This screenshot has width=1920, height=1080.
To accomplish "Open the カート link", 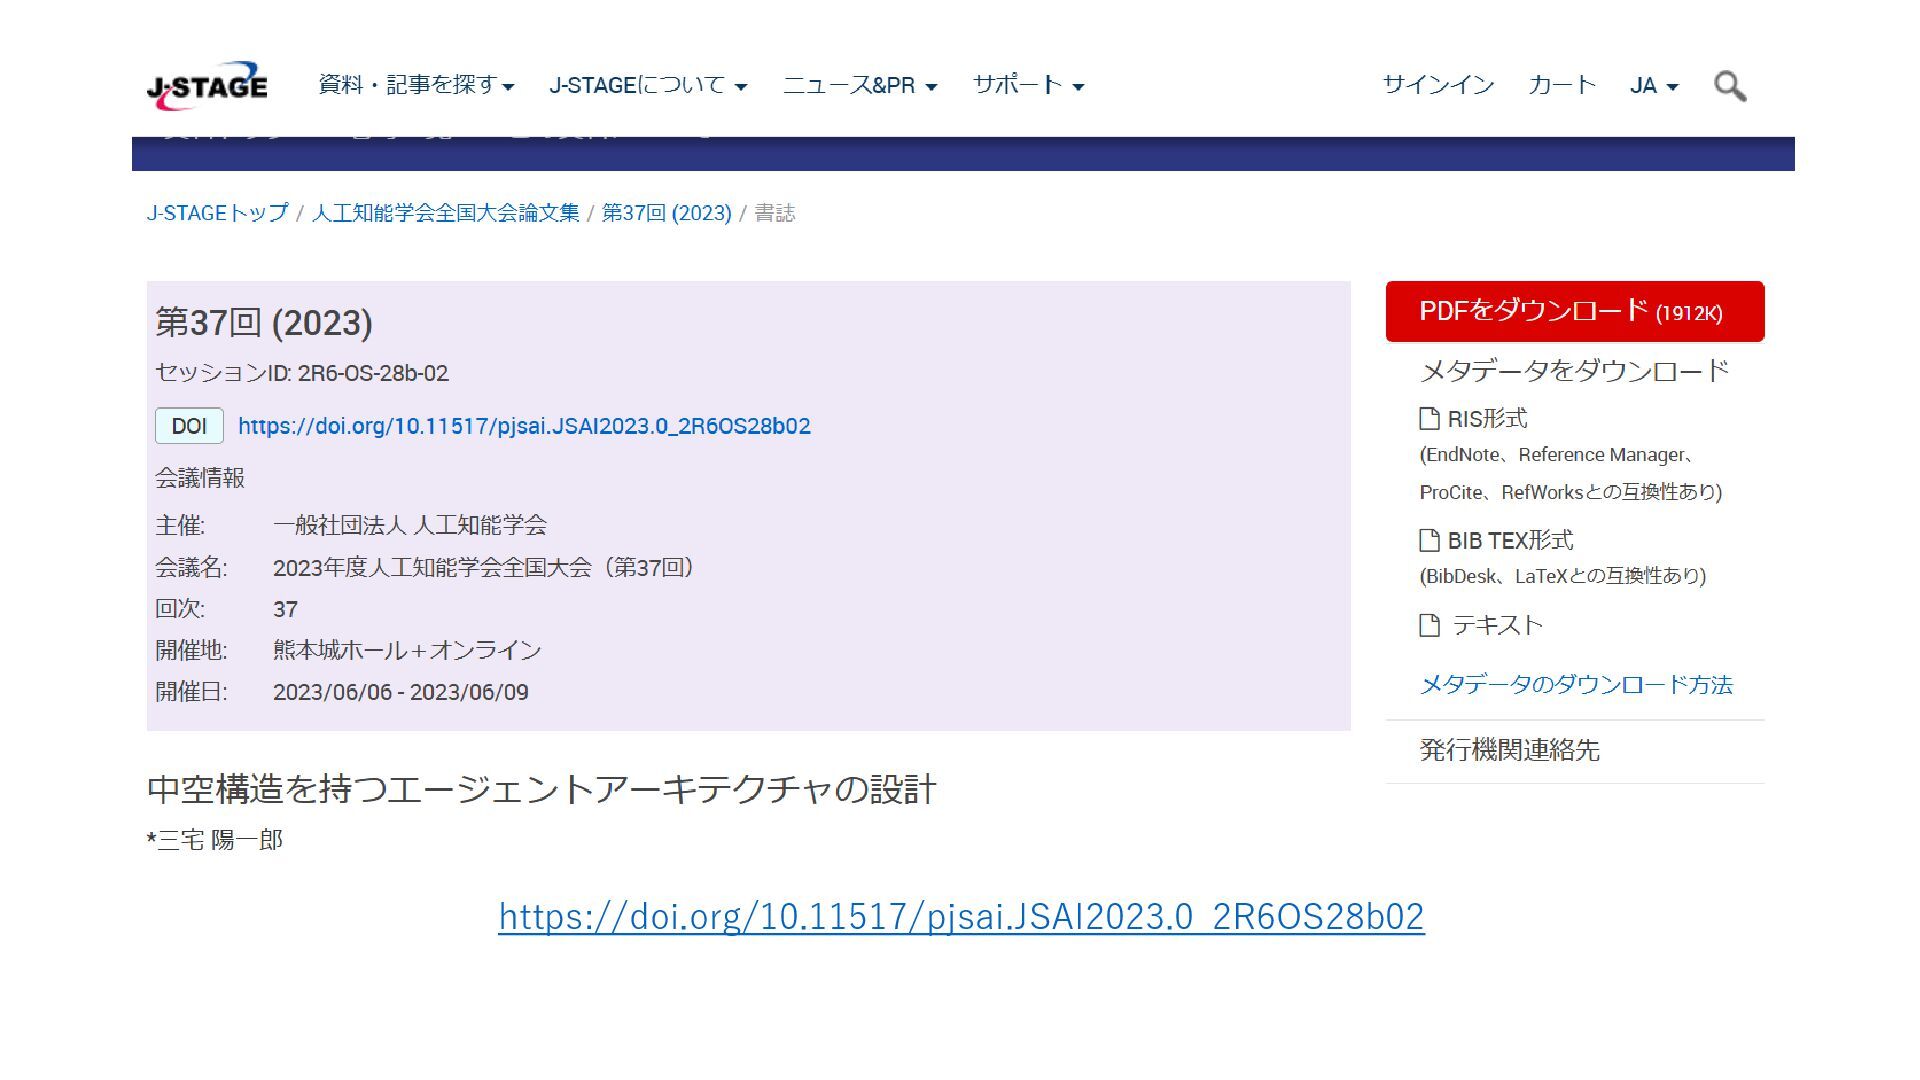I will pos(1561,85).
